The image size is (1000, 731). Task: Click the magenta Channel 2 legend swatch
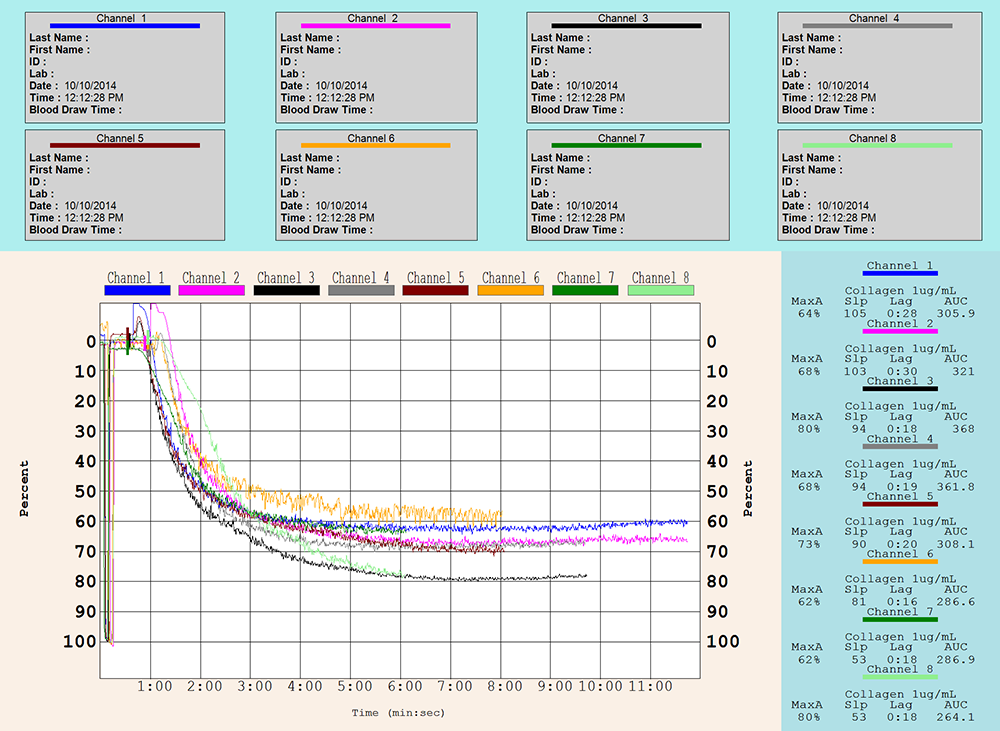(x=211, y=290)
